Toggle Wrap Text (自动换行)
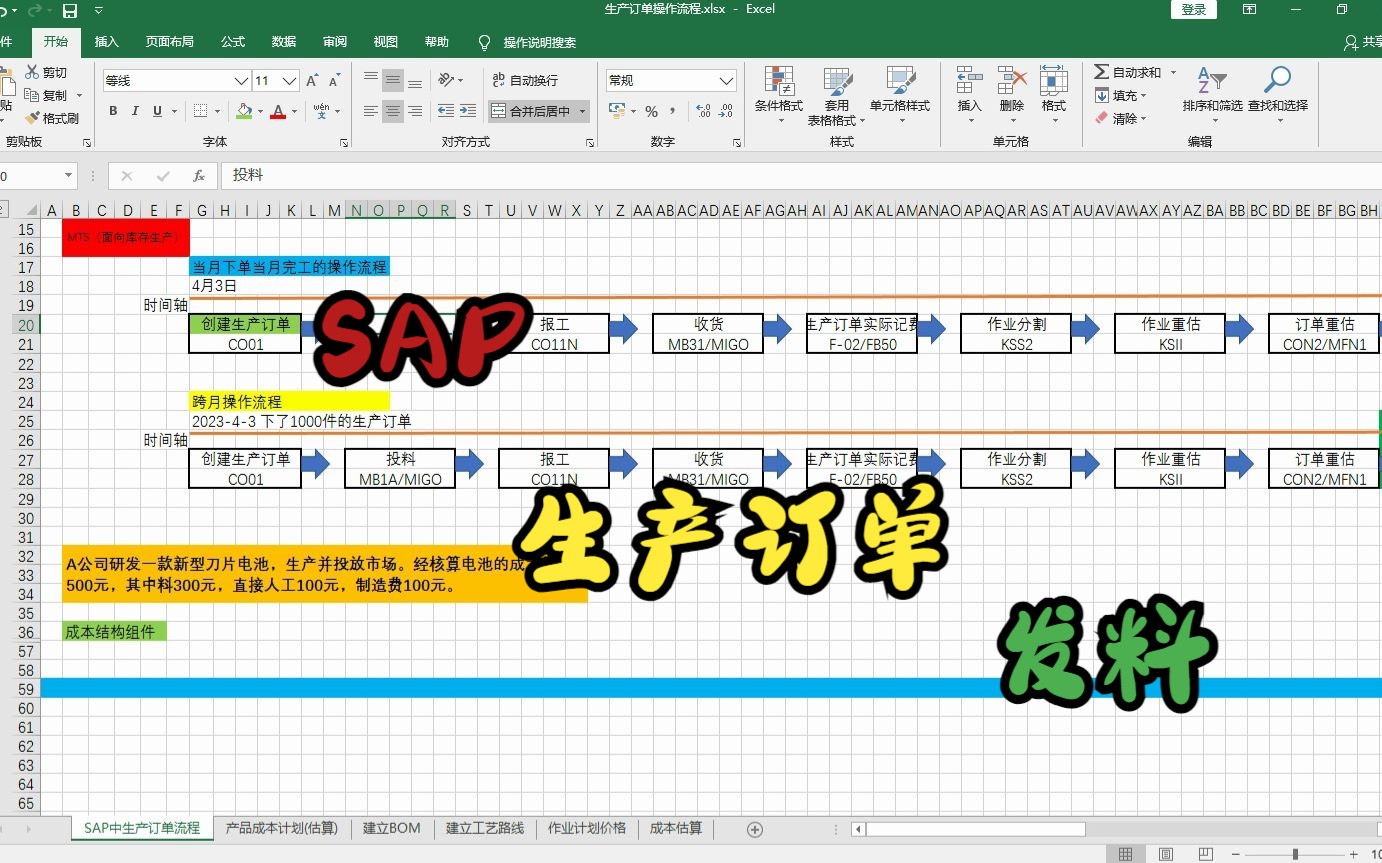1382x863 pixels. 525,80
